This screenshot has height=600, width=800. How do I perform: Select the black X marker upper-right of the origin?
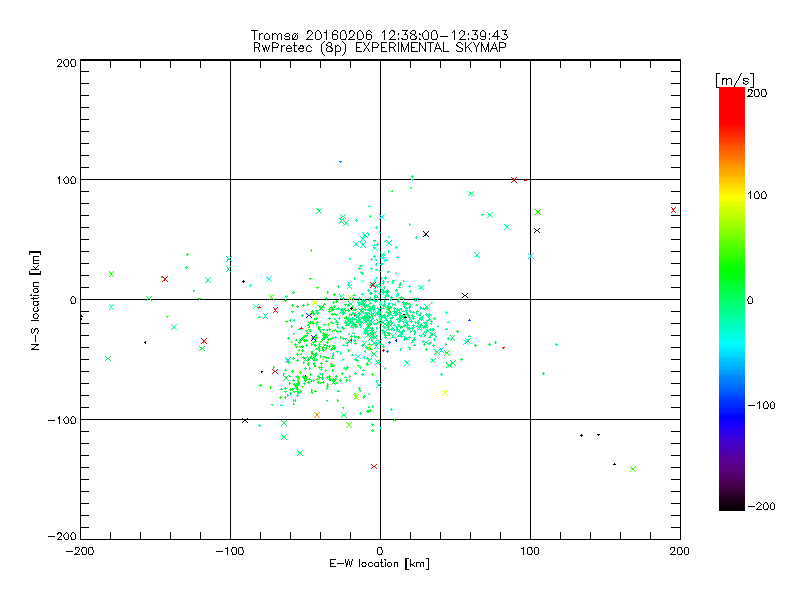click(426, 234)
